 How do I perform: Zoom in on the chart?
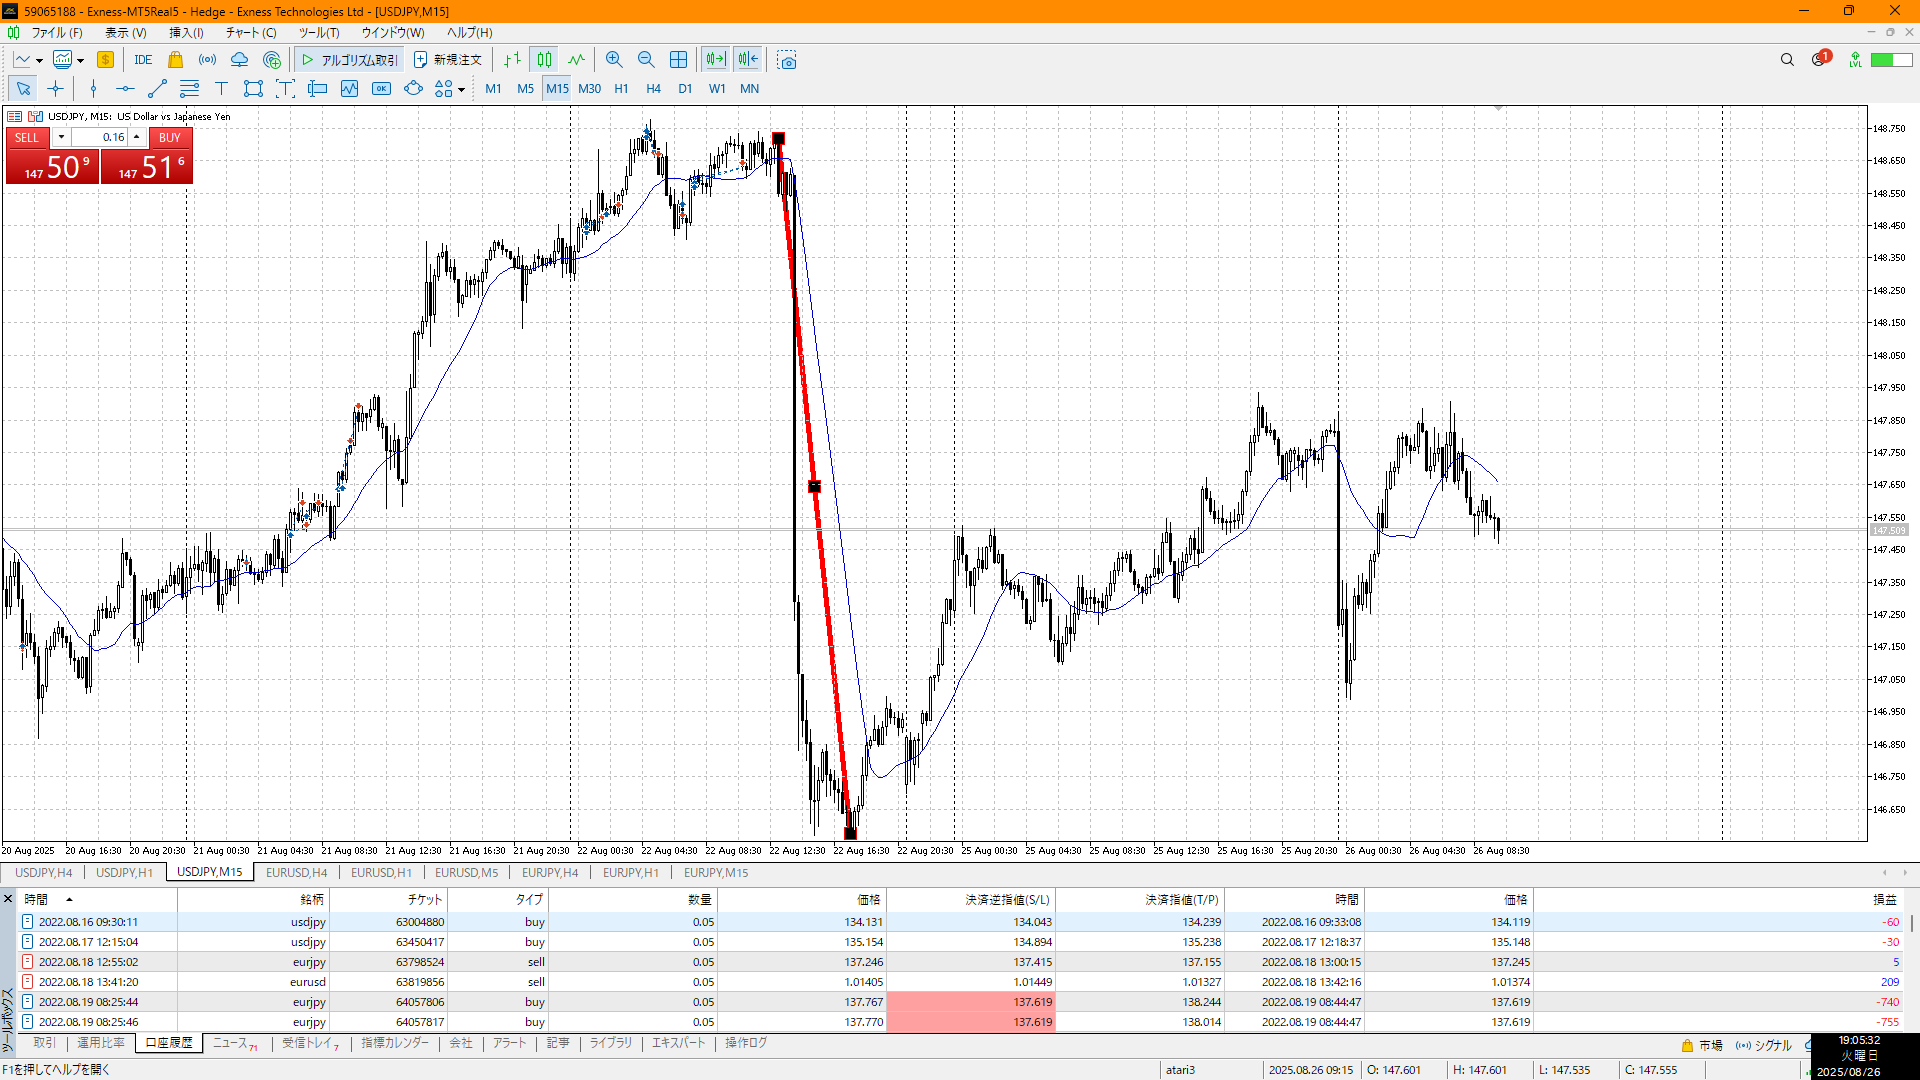pos(614,60)
